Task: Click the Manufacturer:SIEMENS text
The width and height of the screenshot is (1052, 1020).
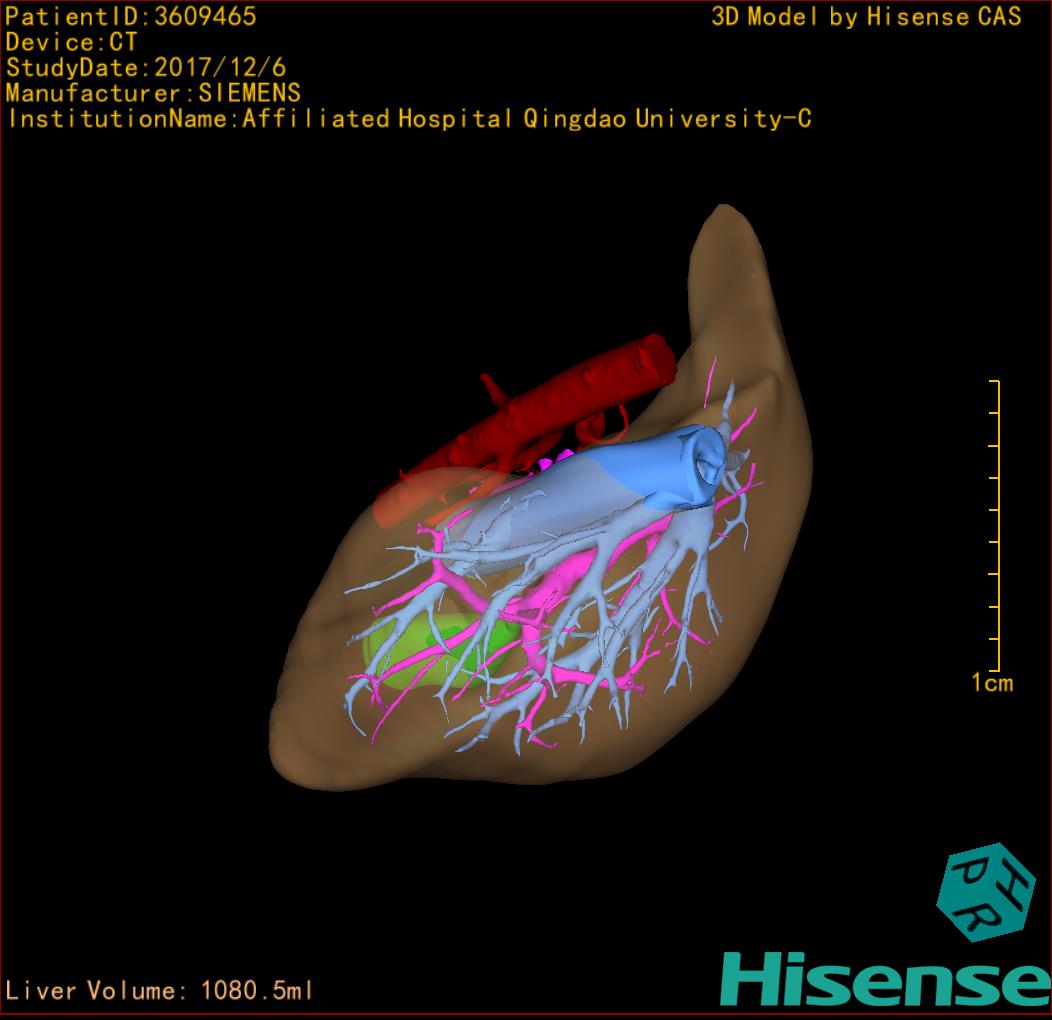Action: click(153, 93)
